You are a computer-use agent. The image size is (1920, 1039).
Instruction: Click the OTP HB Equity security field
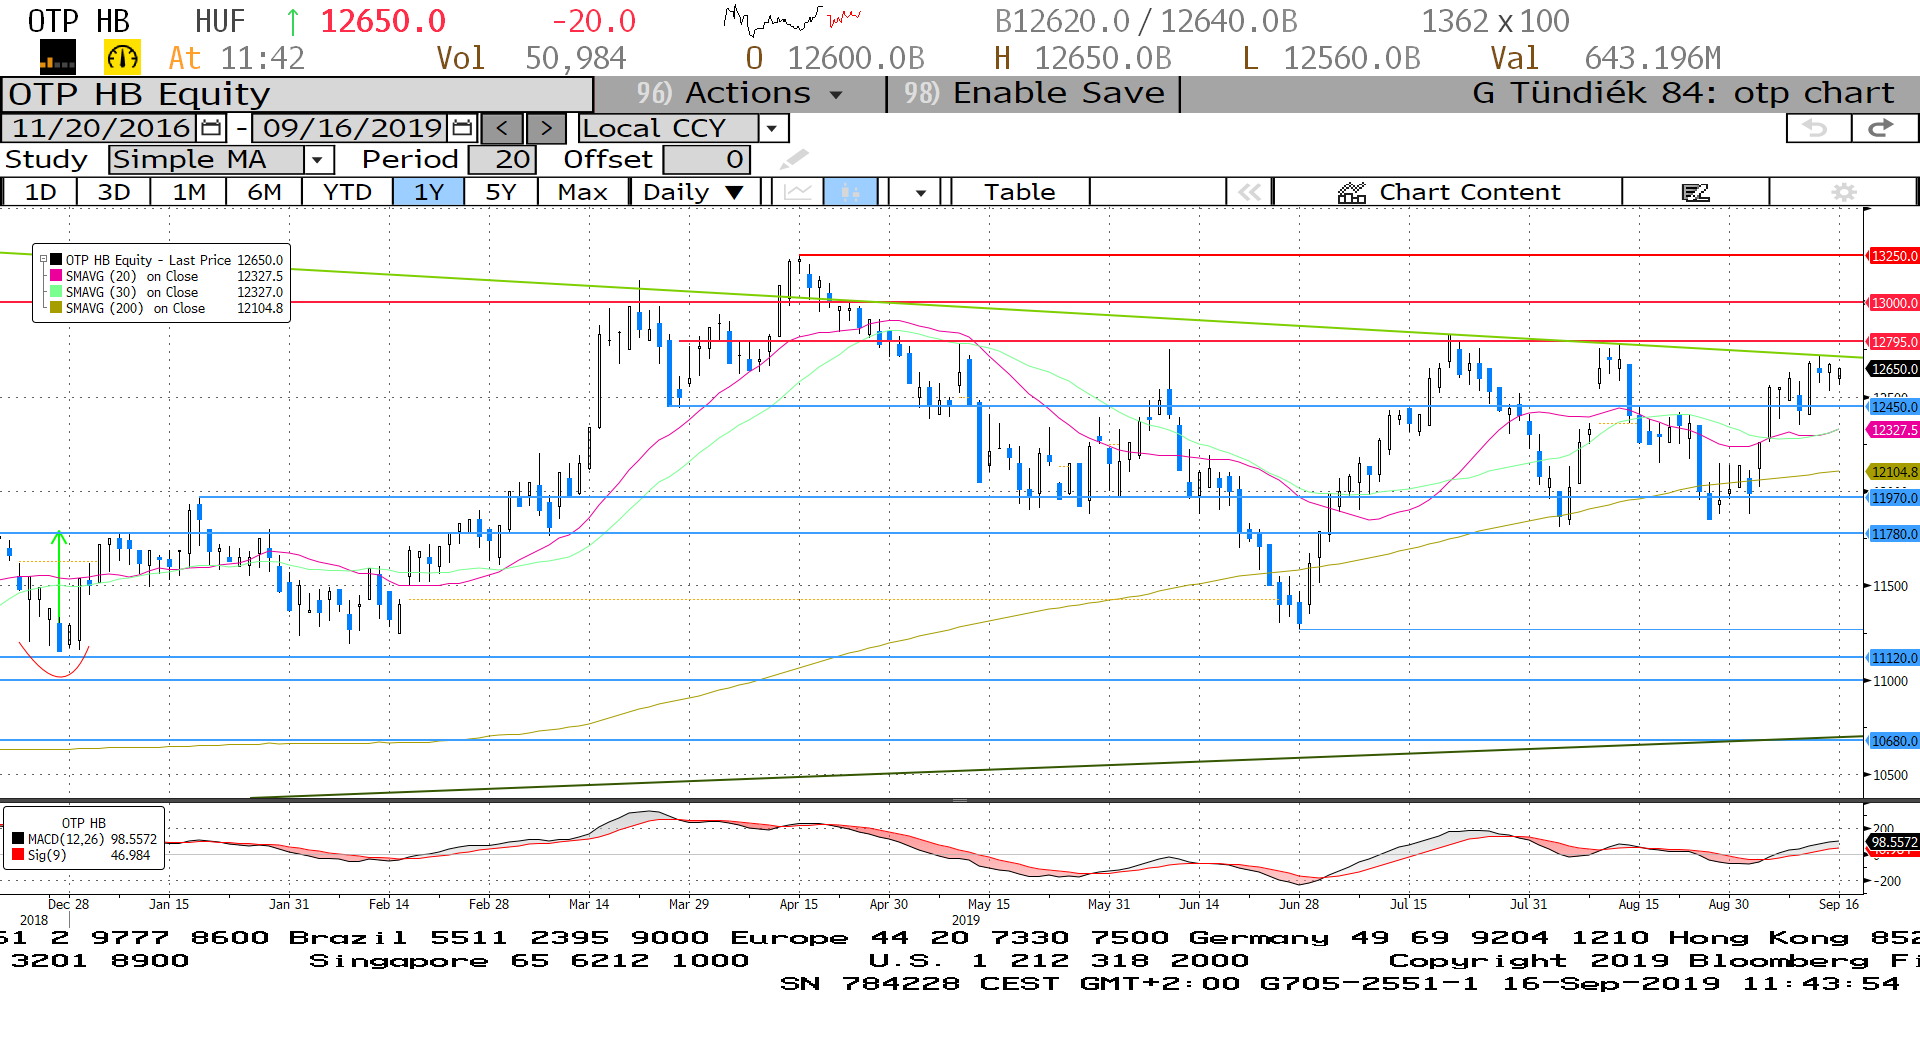pyautogui.click(x=297, y=94)
